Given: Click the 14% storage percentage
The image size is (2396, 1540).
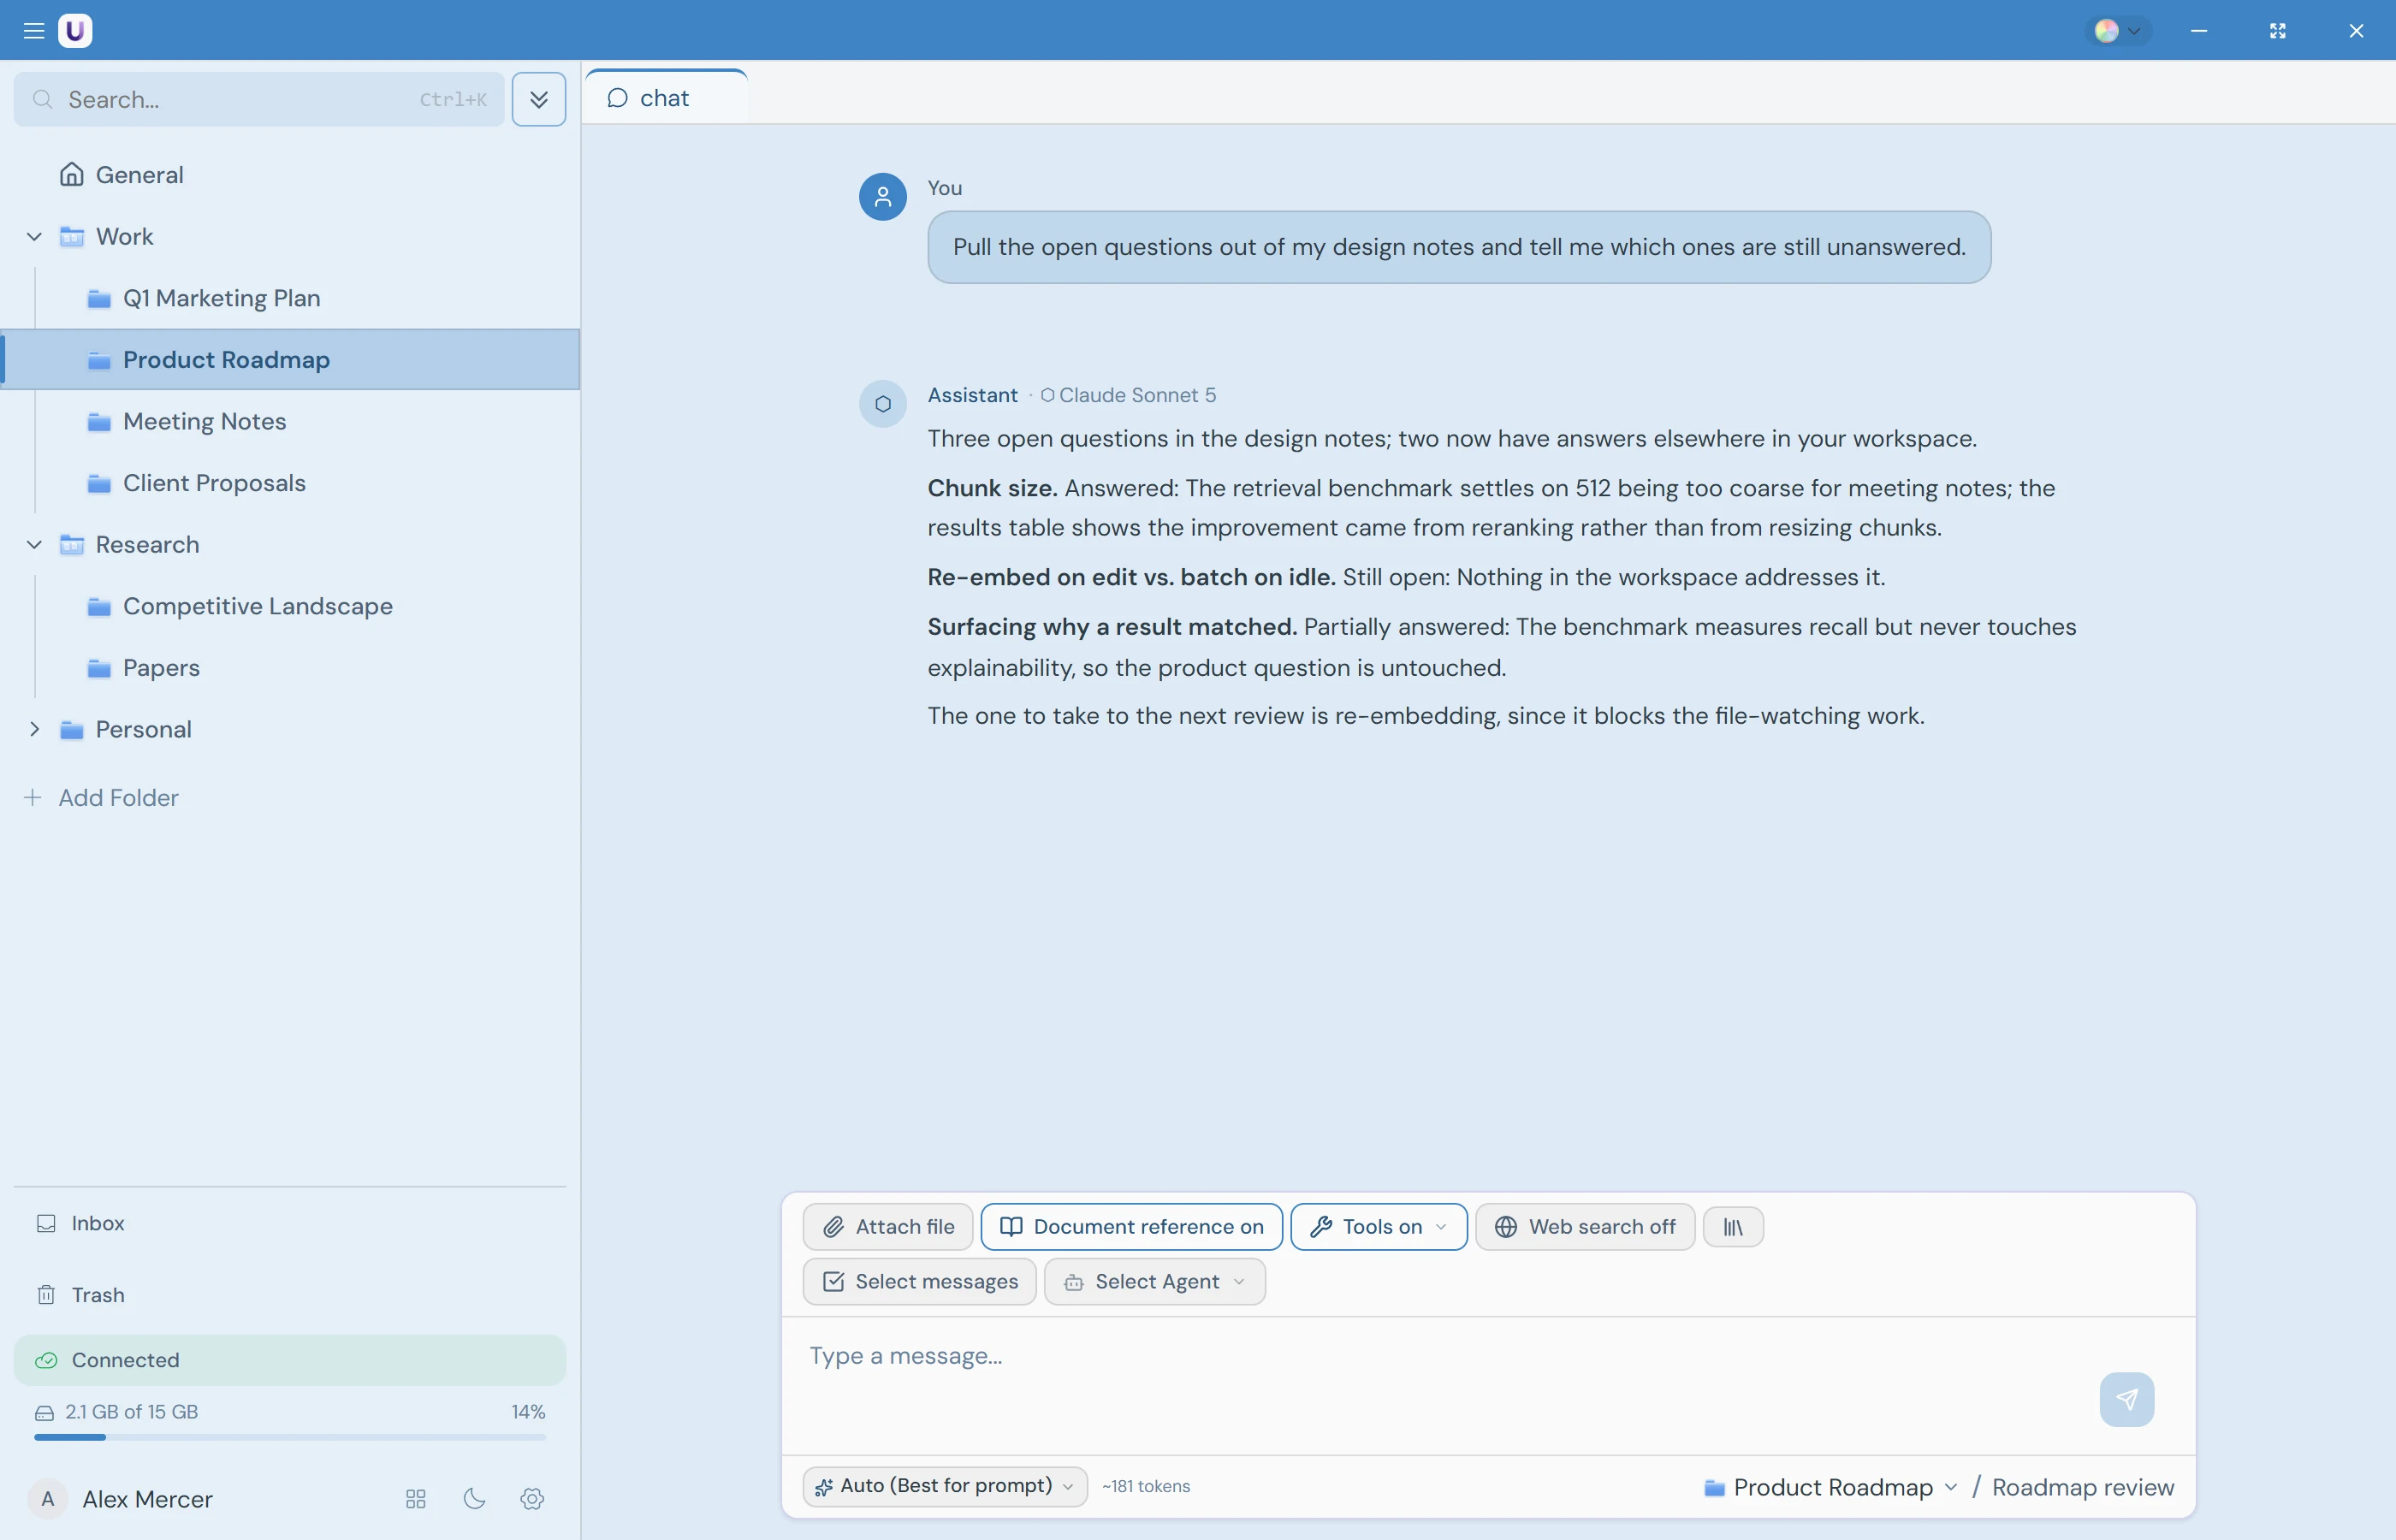Looking at the screenshot, I should pos(528,1413).
